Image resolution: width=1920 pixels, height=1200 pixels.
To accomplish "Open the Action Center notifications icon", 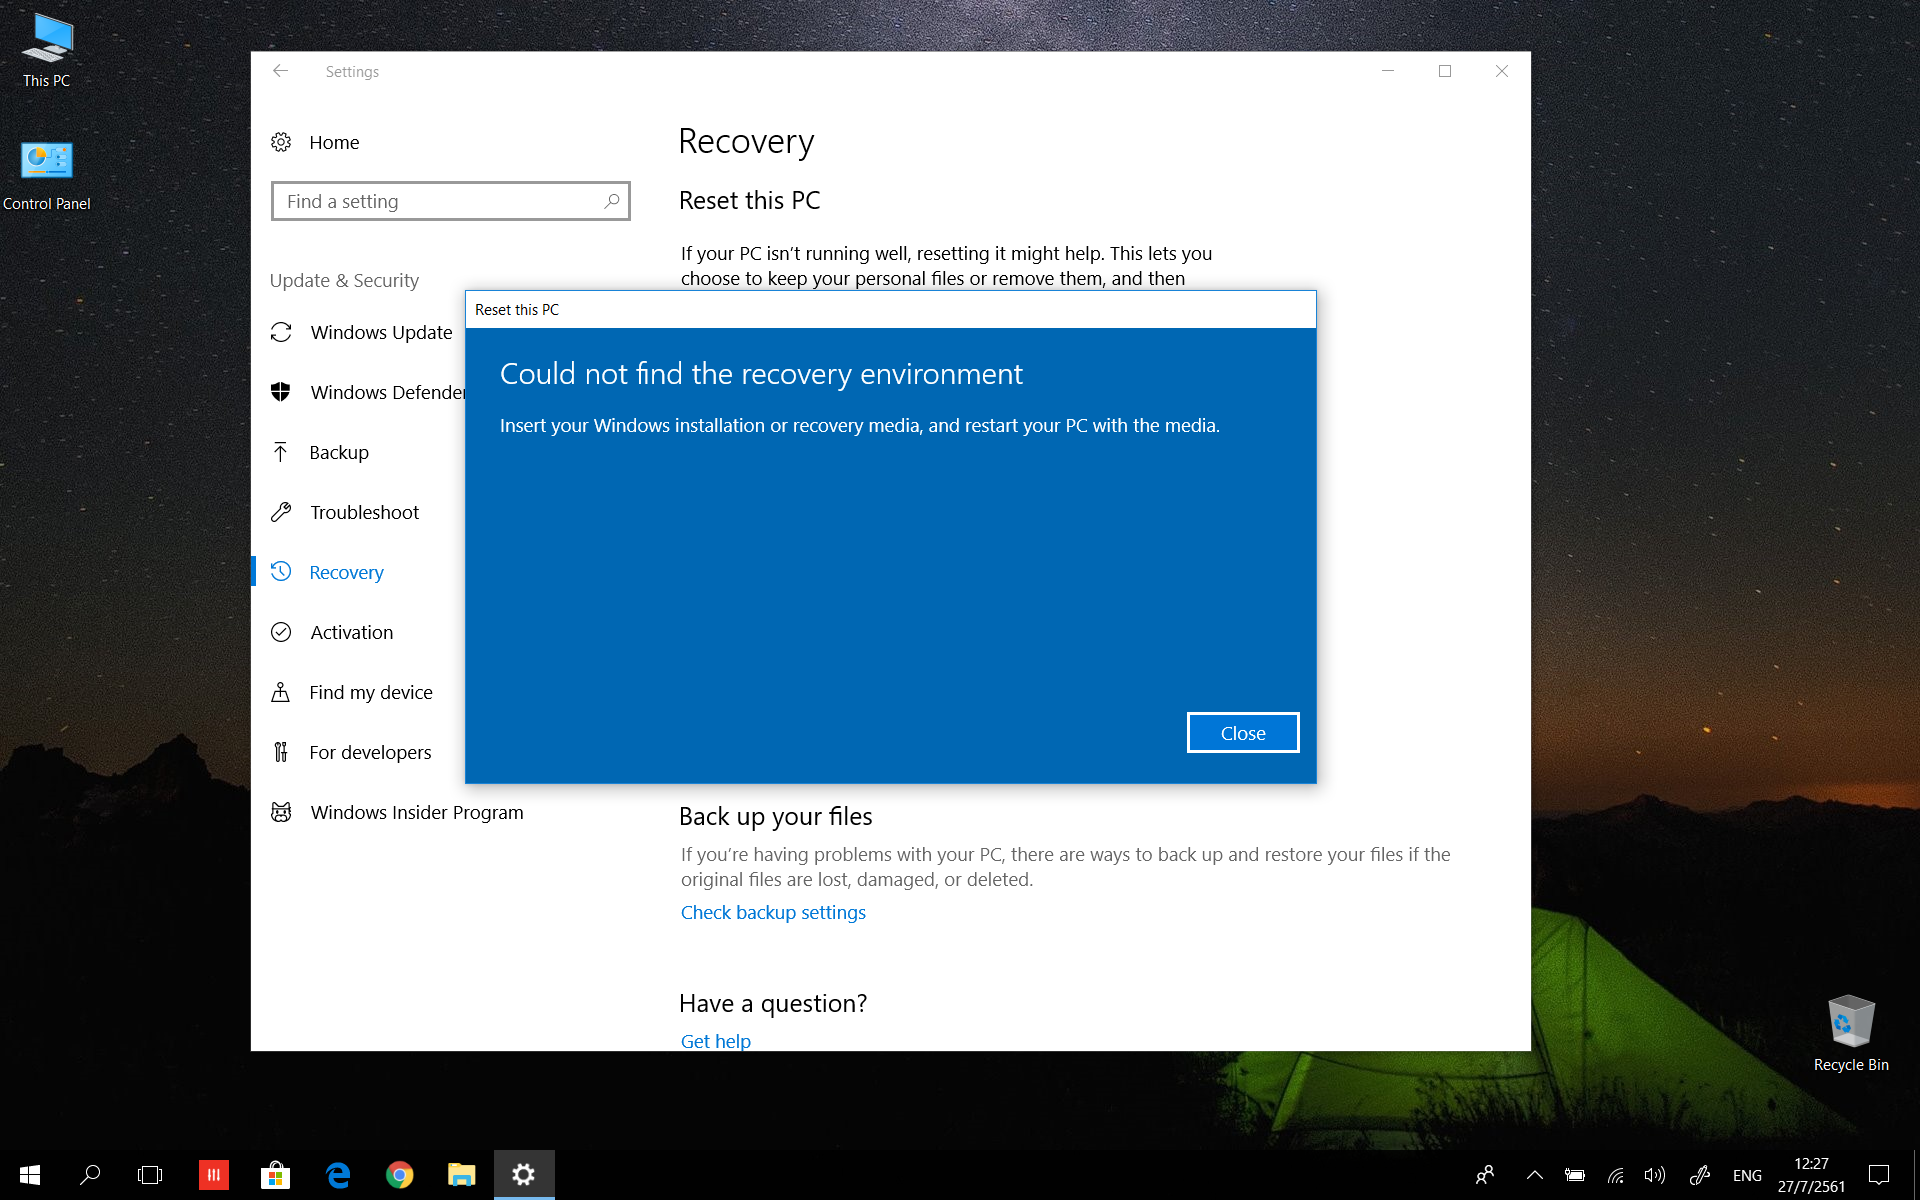I will click(x=1879, y=1175).
